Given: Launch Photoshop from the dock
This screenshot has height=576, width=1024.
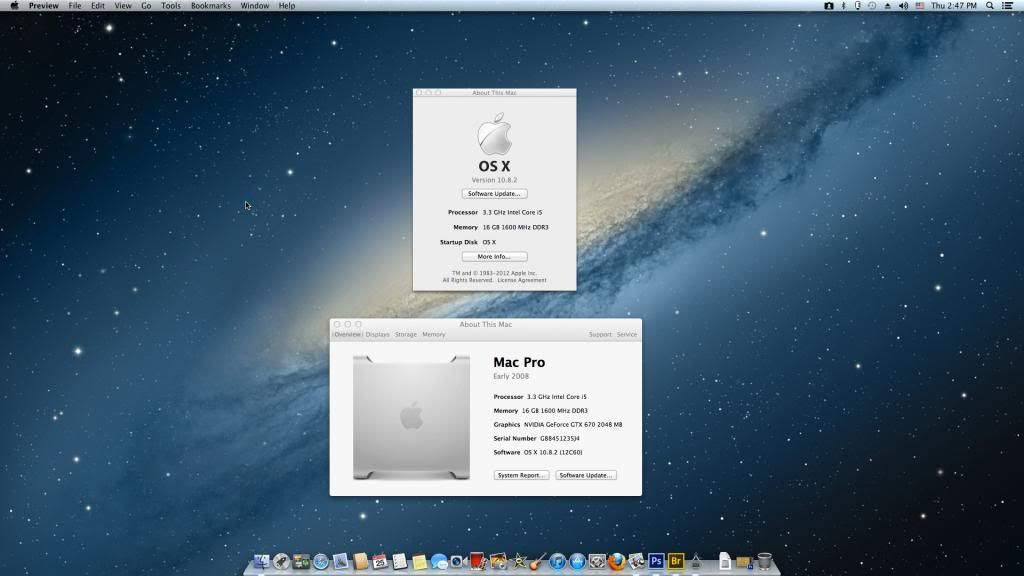Looking at the screenshot, I should point(656,562).
